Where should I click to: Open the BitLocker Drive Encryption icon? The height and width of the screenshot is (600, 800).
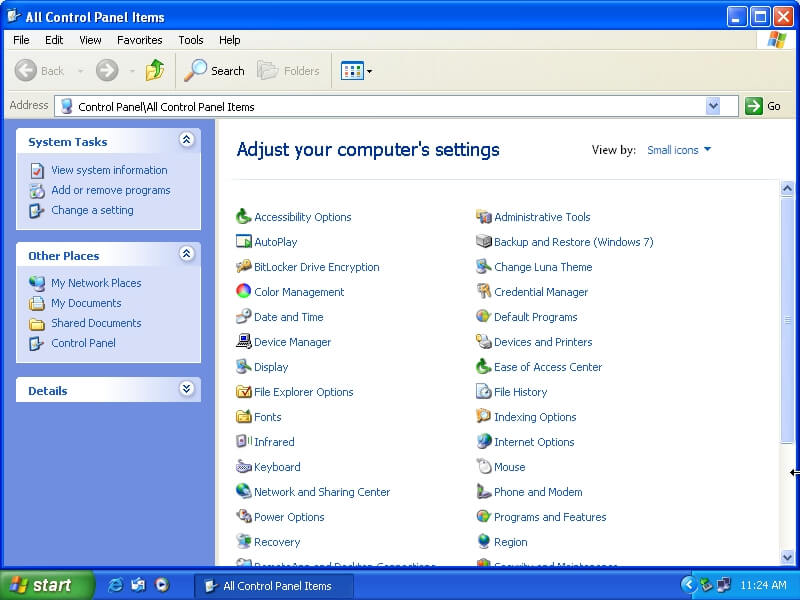click(x=244, y=267)
